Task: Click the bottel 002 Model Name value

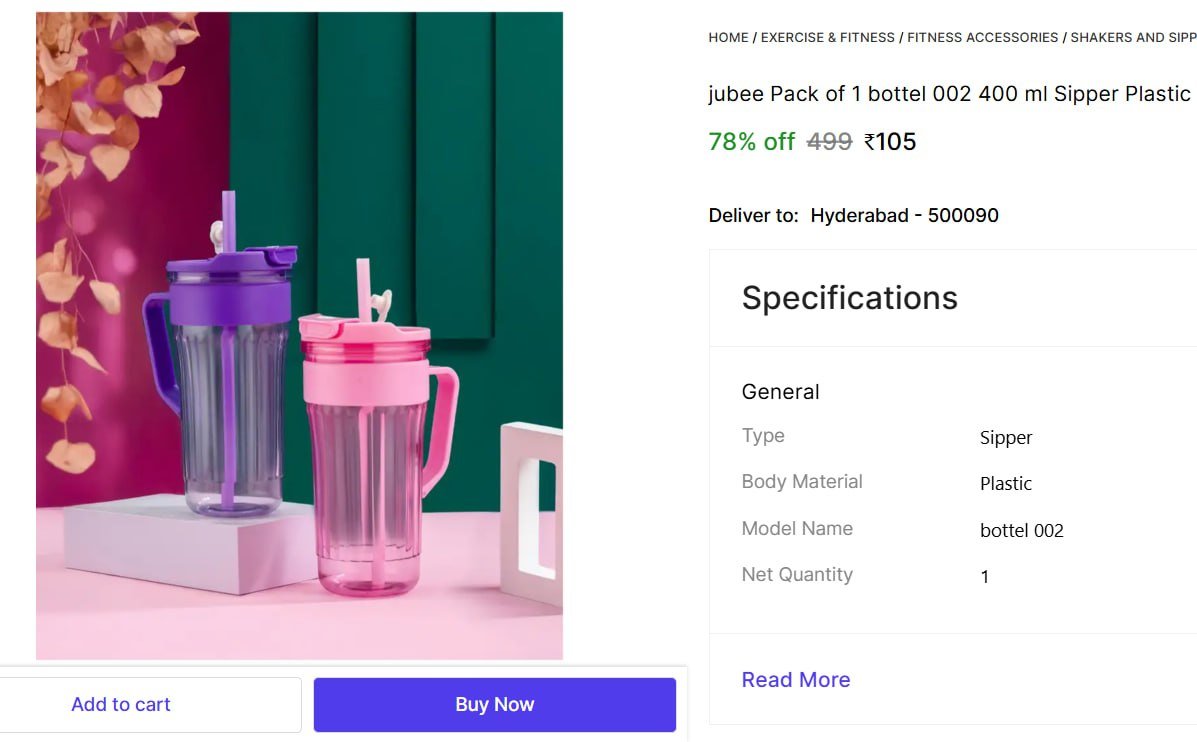Action: [x=1021, y=531]
